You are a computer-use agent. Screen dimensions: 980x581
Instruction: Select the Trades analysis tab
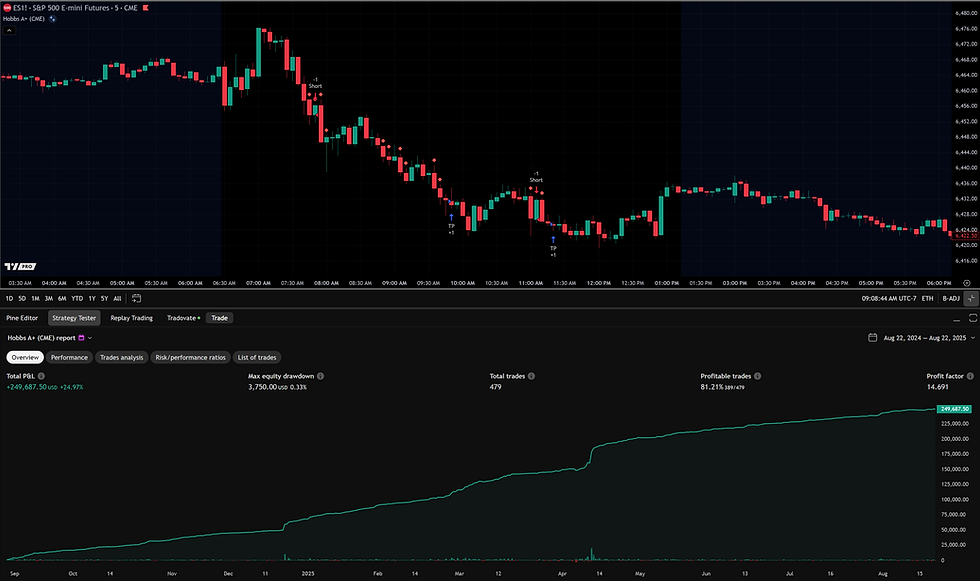tap(121, 357)
